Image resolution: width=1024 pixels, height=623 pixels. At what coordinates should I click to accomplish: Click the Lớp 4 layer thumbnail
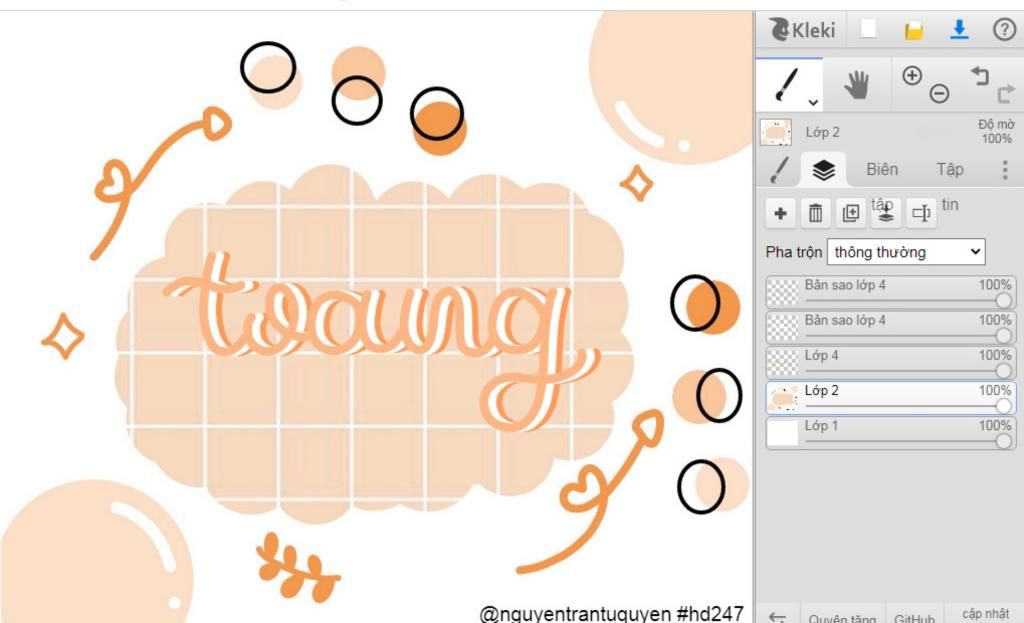(x=782, y=362)
